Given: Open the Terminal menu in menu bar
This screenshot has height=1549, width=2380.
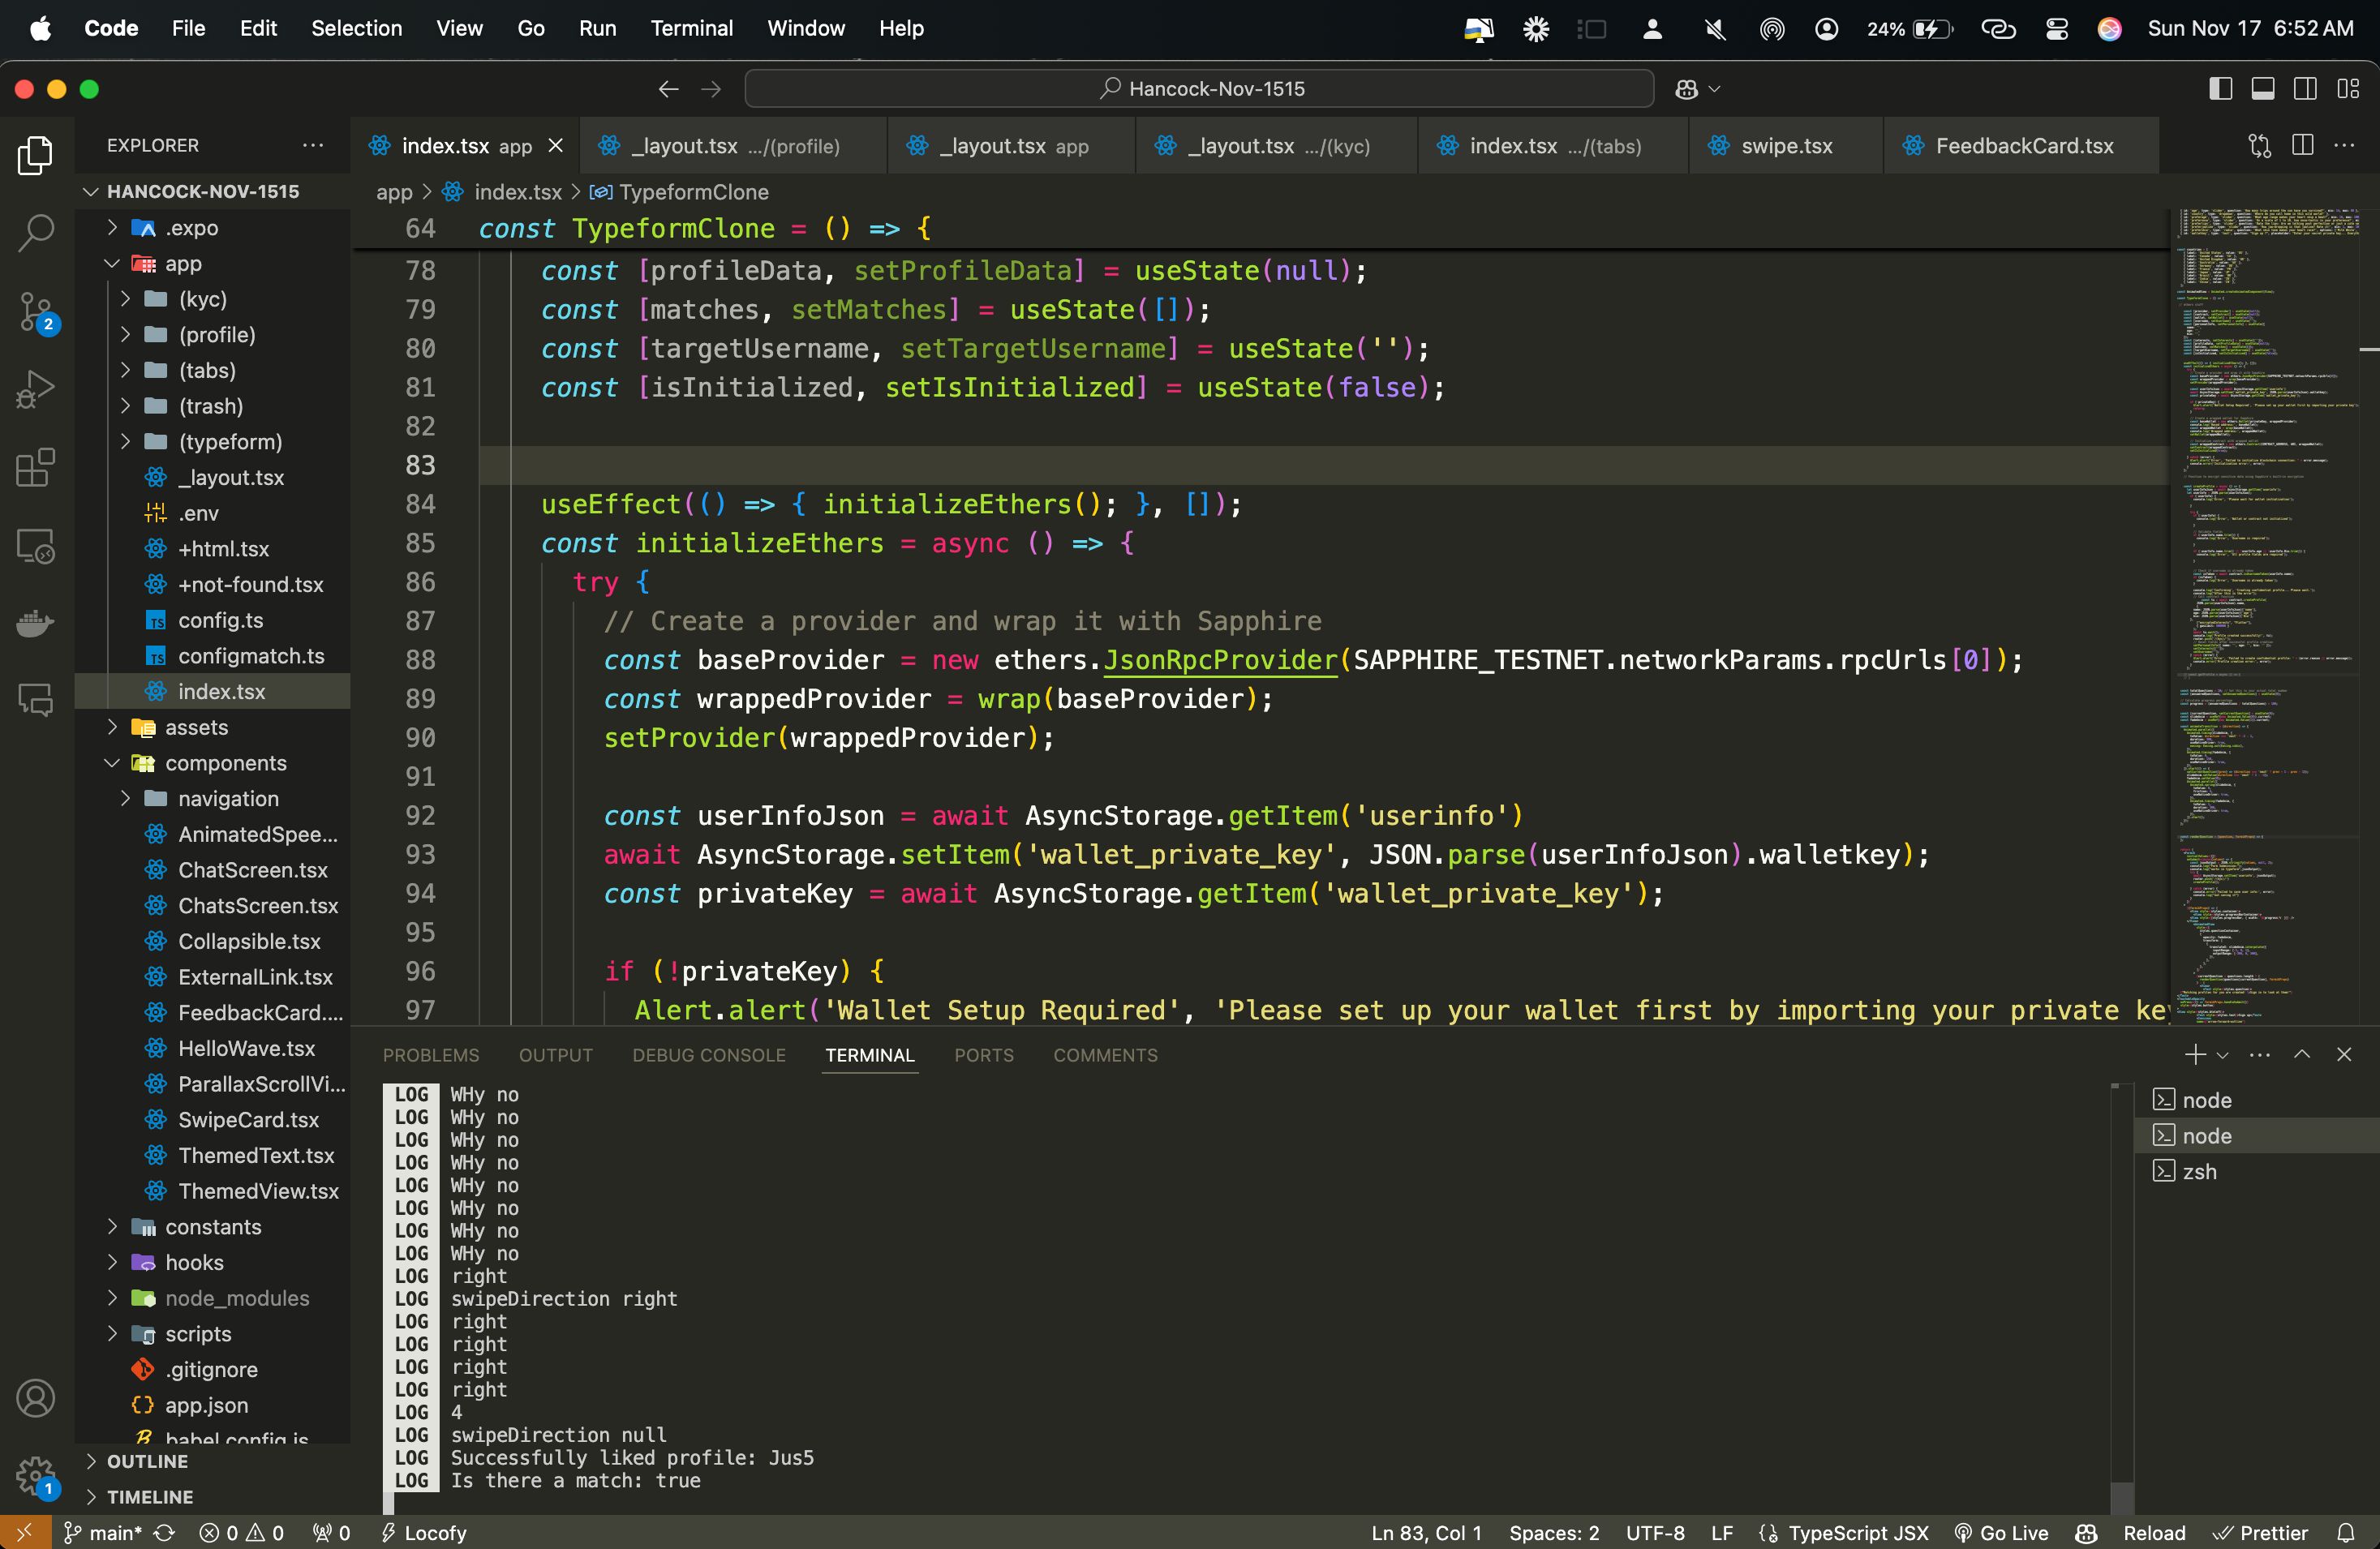Looking at the screenshot, I should tap(691, 28).
